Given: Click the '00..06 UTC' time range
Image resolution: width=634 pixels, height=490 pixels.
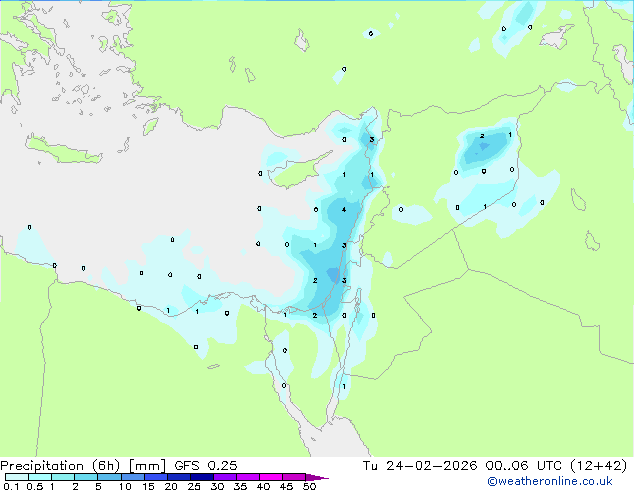Looking at the screenshot, I should 524,466.
